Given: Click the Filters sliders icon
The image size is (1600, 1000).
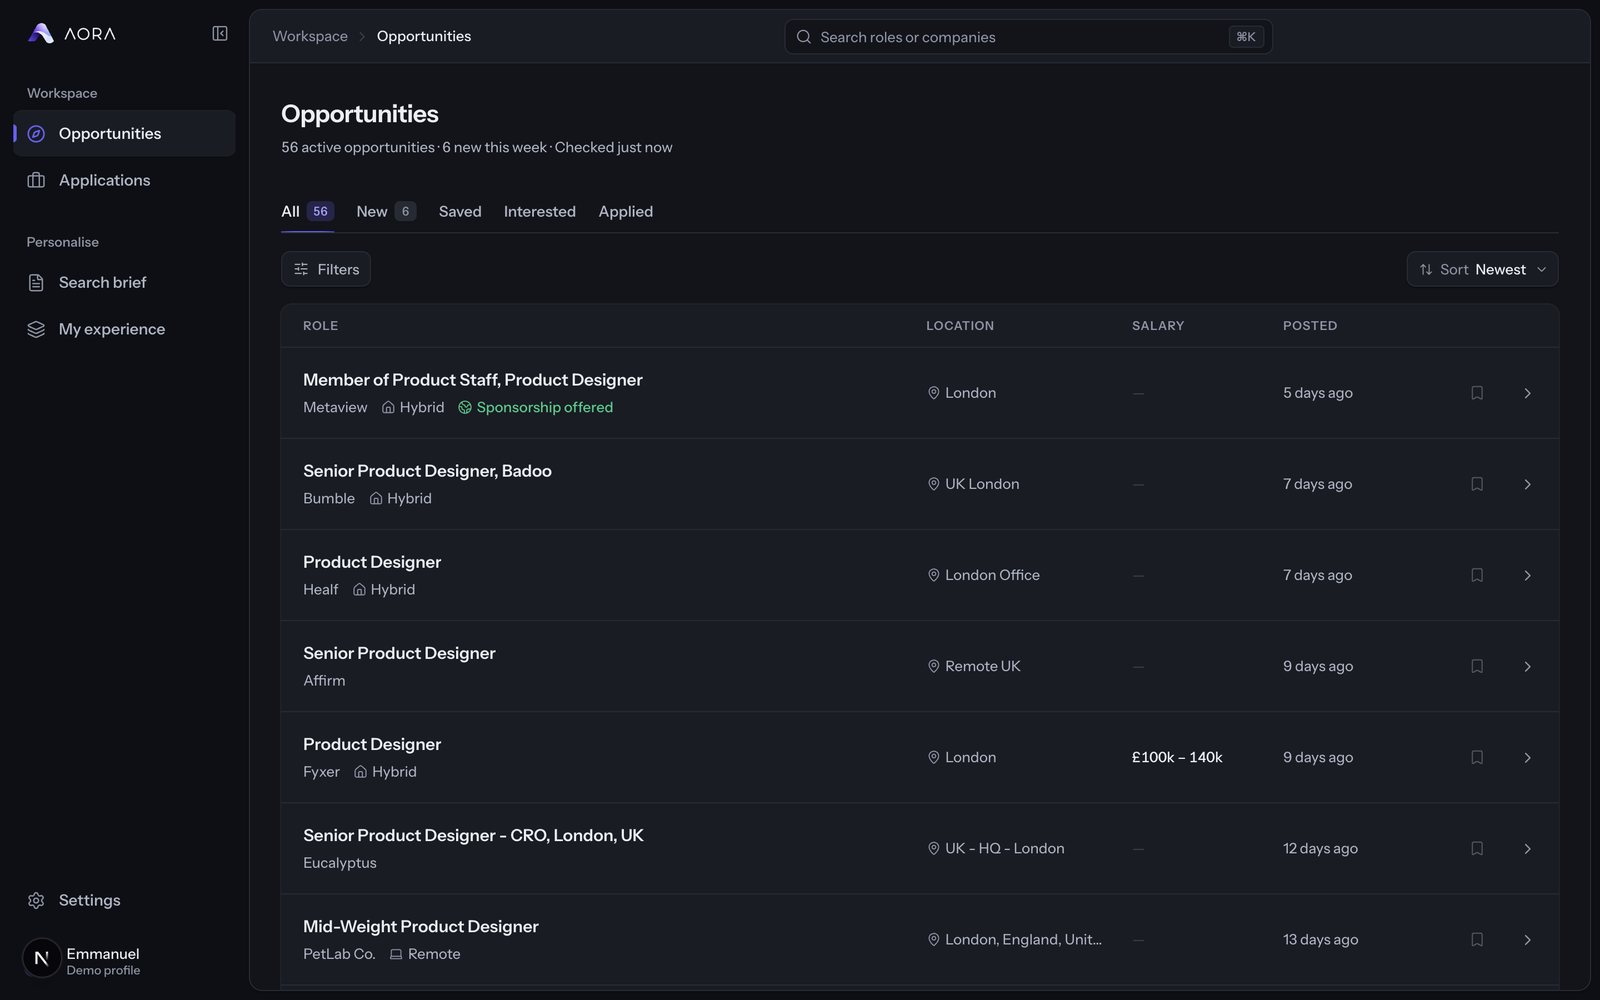Looking at the screenshot, I should 301,269.
